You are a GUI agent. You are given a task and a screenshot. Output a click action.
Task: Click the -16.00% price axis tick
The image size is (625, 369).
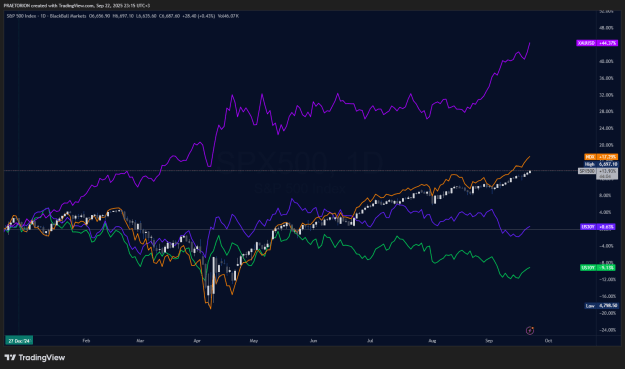(606, 296)
